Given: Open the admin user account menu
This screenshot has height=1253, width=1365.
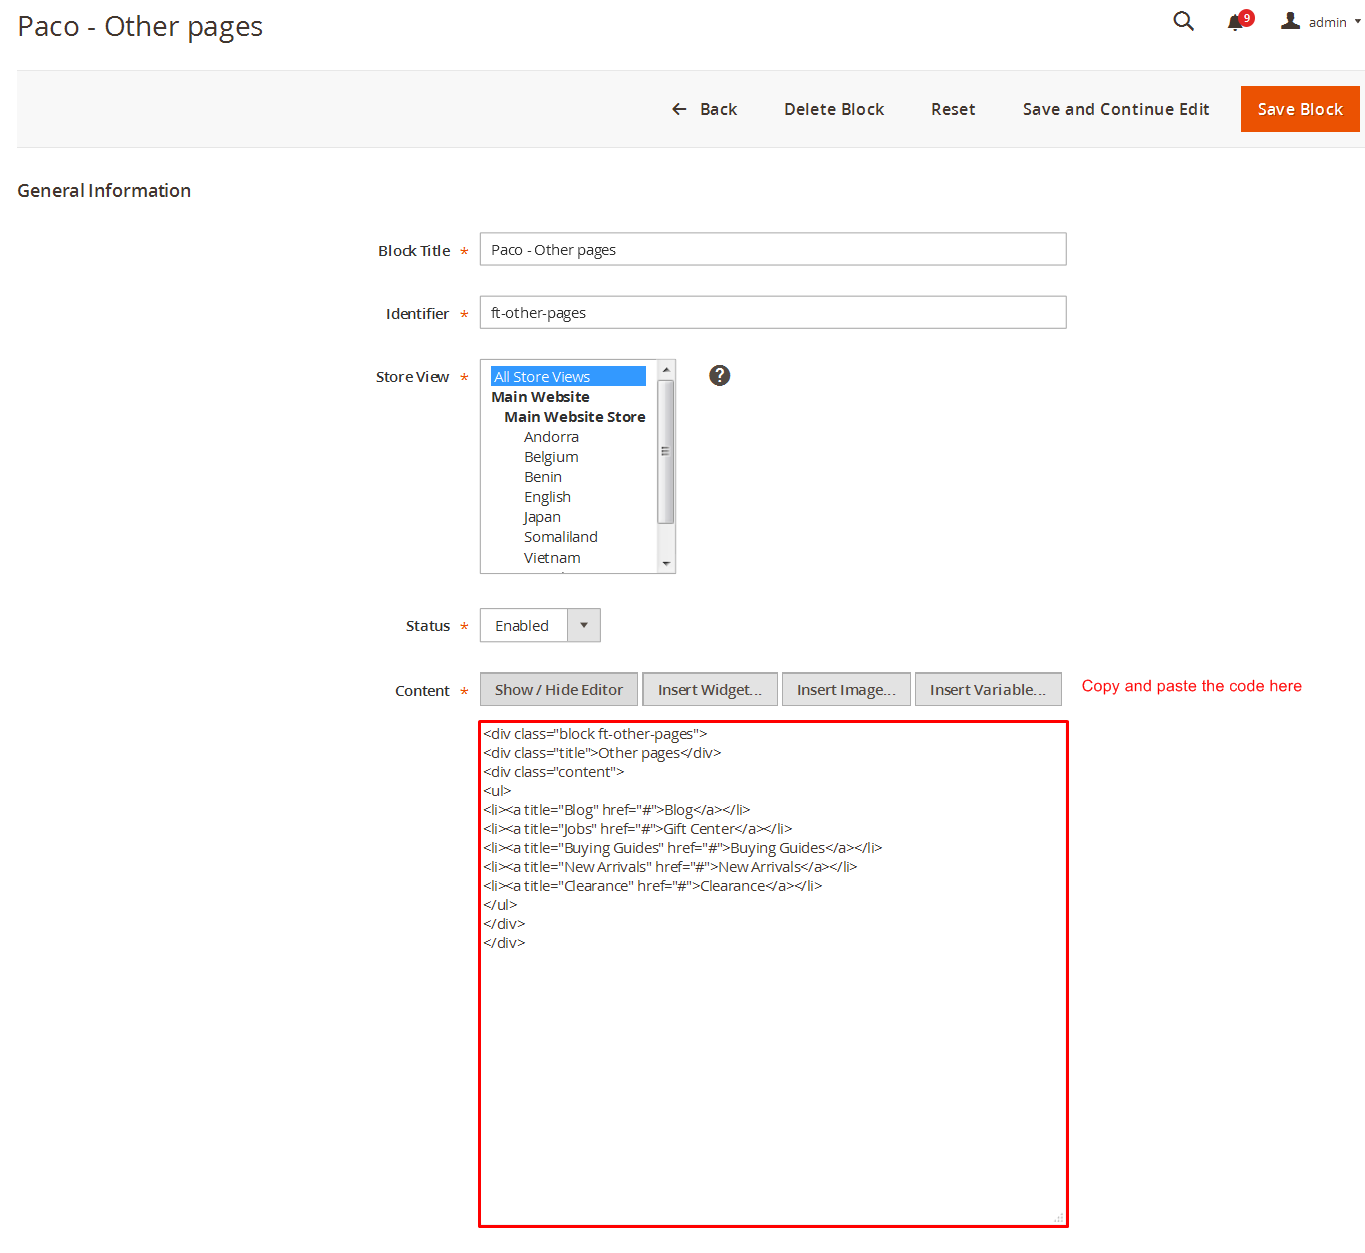Looking at the screenshot, I should coord(1321,21).
